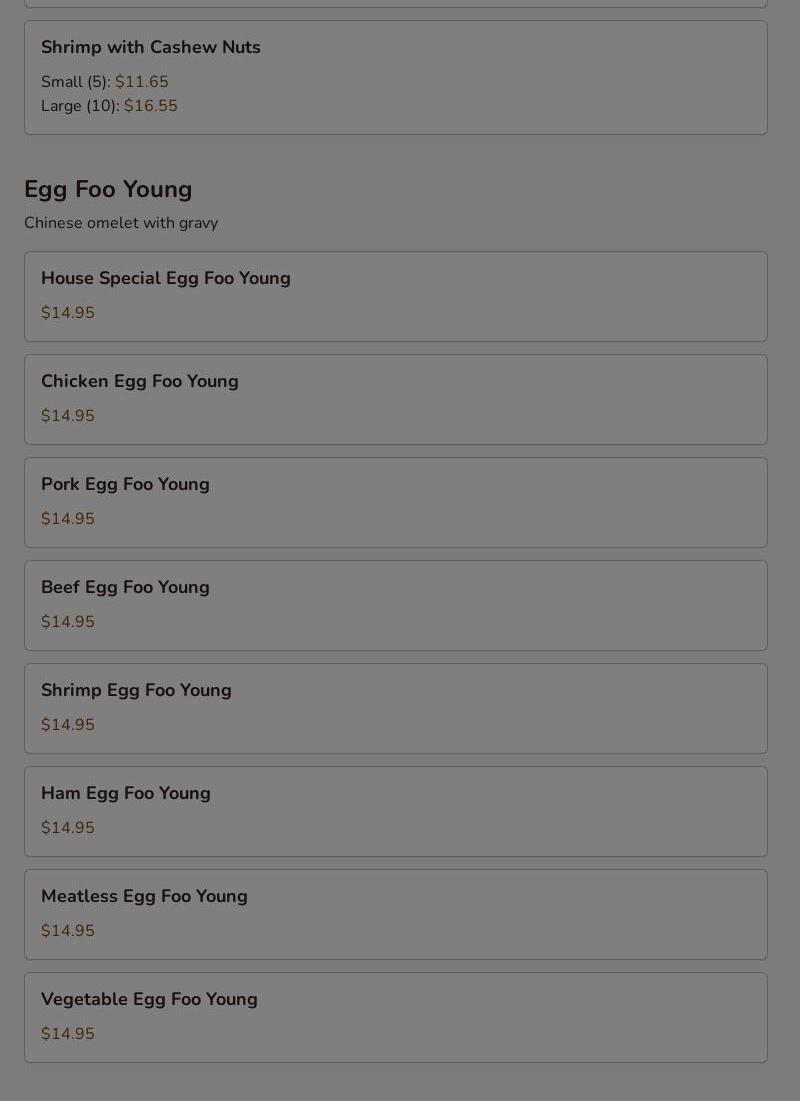Click the Chicken Egg Foo Young price
800x1101 pixels.
(68, 416)
